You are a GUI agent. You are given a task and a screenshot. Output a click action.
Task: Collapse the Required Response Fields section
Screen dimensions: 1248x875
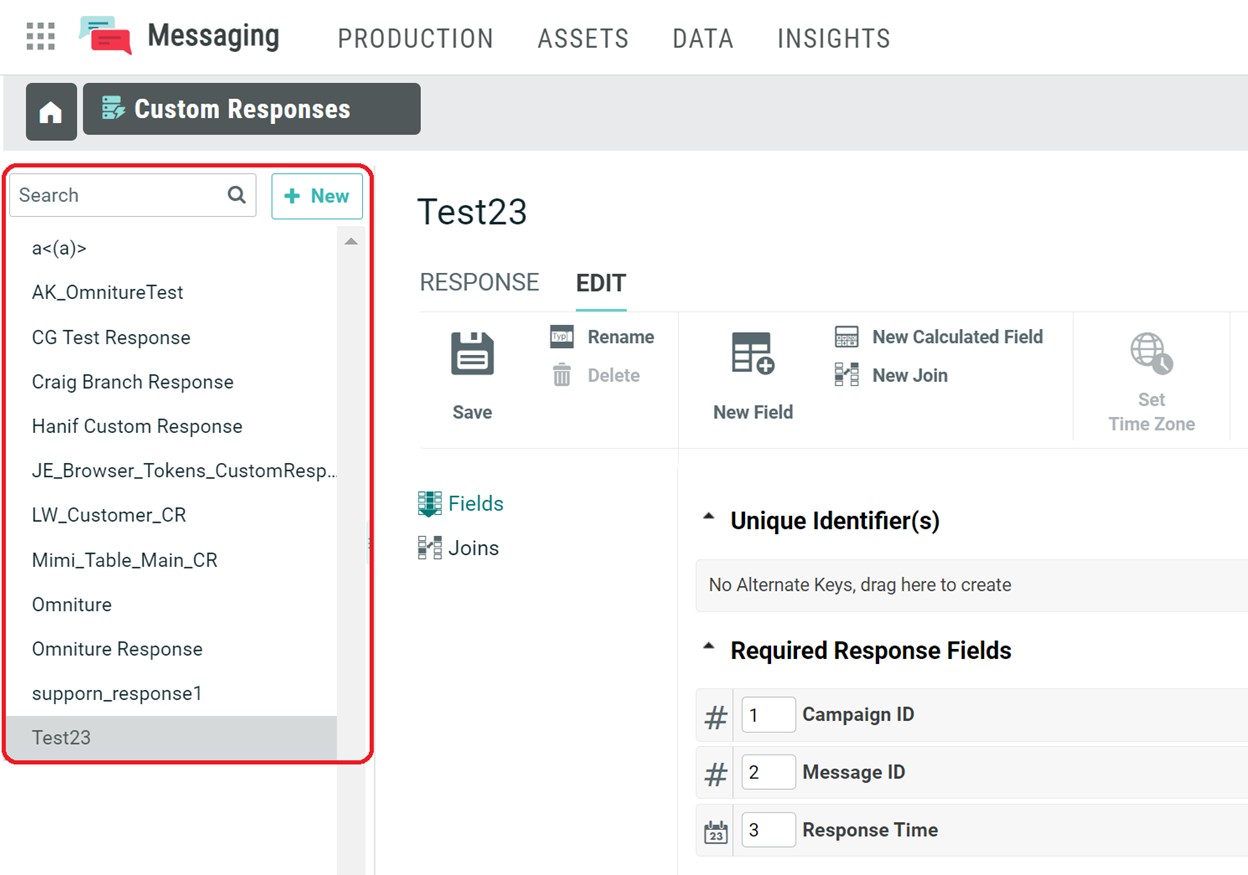pyautogui.click(x=709, y=649)
